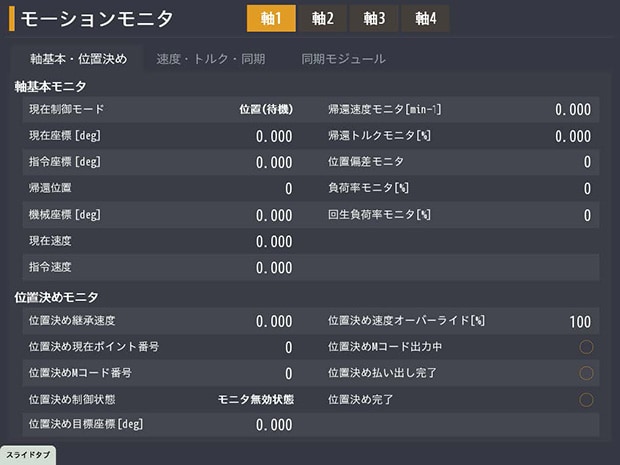This screenshot has width=620, height=465.
Task: Click the 位置決め制御状態 value モニタ無効状態
Action: pyautogui.click(x=256, y=399)
